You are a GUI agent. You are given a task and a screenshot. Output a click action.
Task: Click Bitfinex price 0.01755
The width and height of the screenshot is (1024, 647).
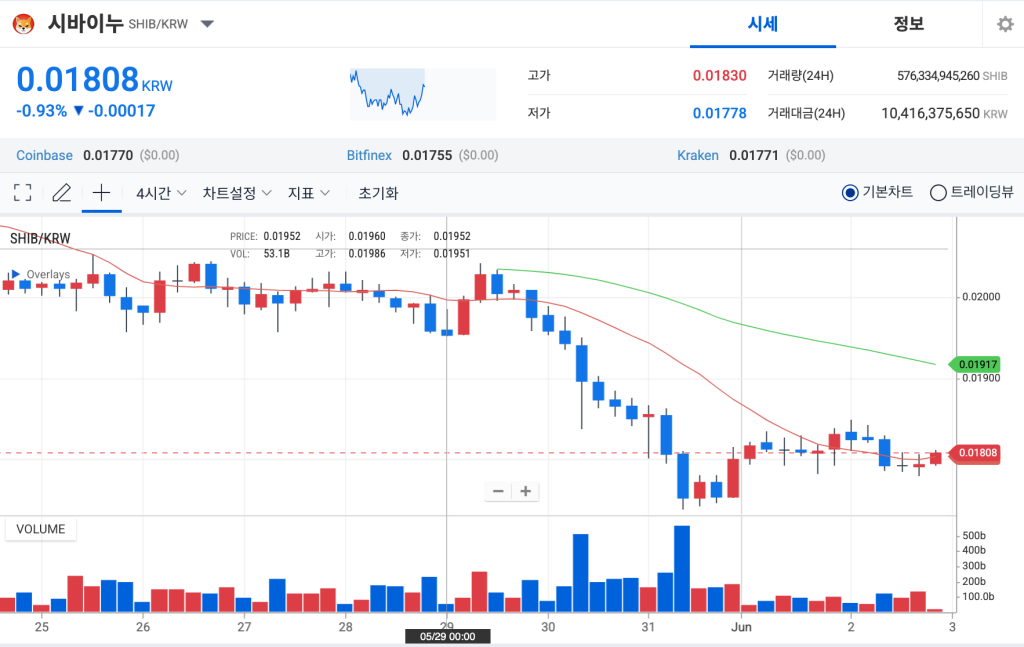(x=427, y=155)
